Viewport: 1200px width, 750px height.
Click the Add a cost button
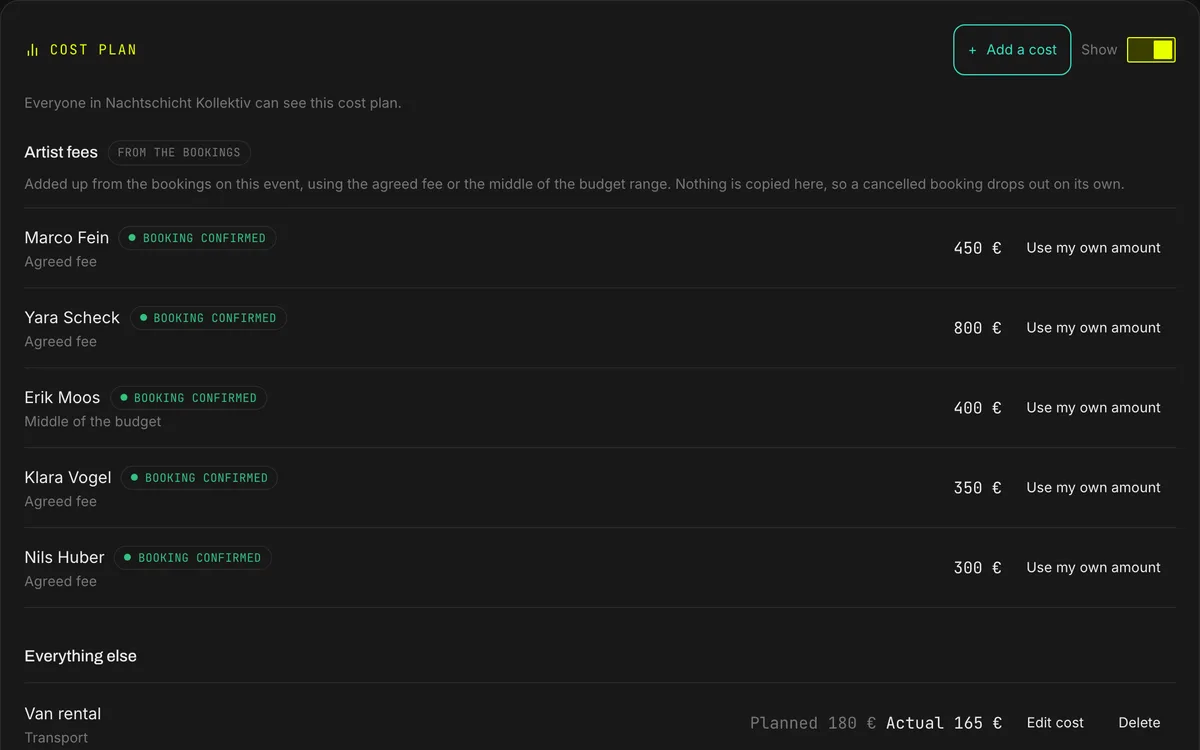coord(1012,50)
